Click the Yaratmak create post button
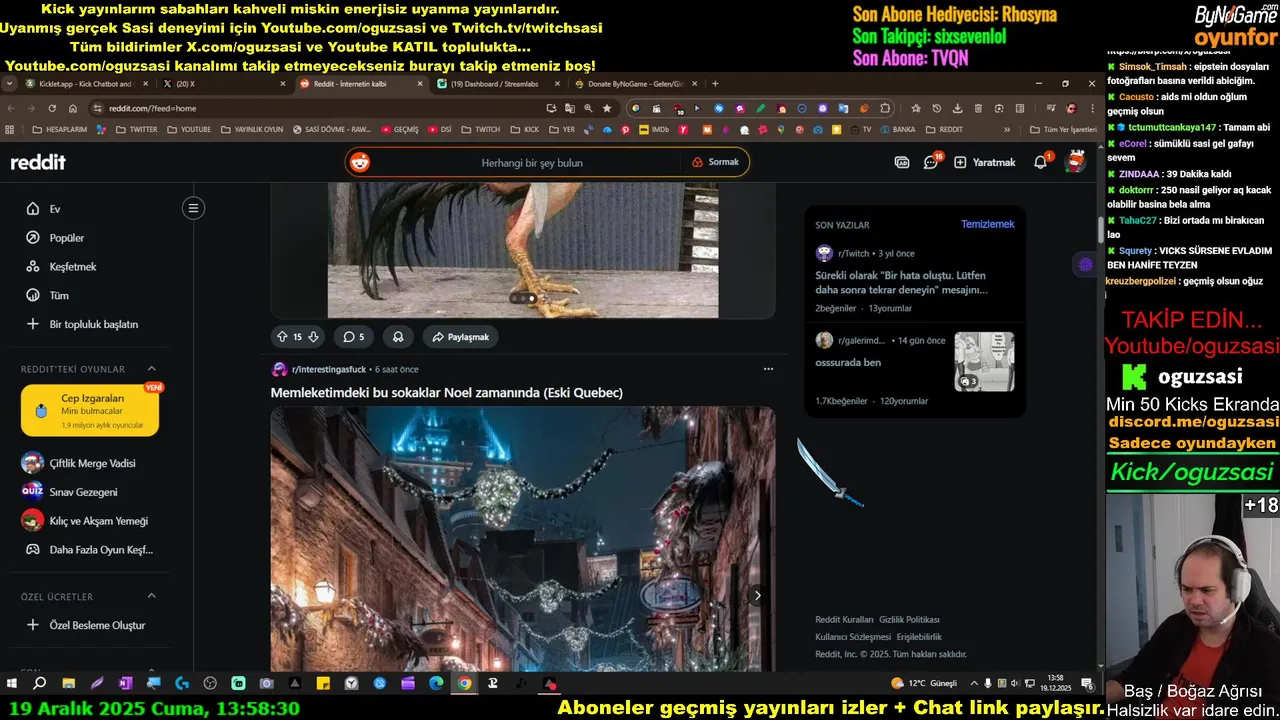This screenshot has width=1280, height=720. point(985,162)
